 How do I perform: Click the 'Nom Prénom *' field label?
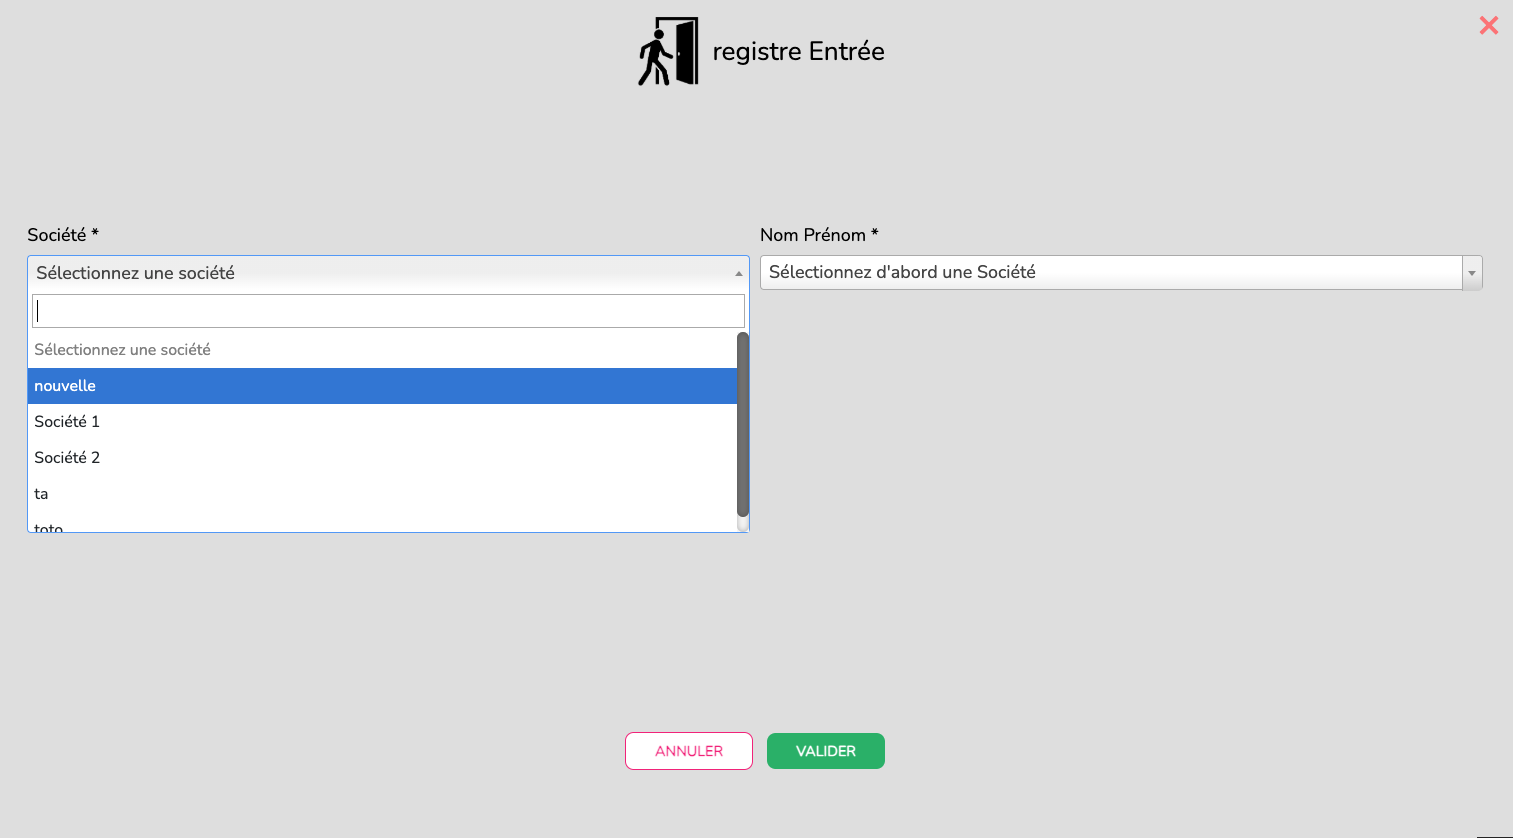[x=819, y=235]
